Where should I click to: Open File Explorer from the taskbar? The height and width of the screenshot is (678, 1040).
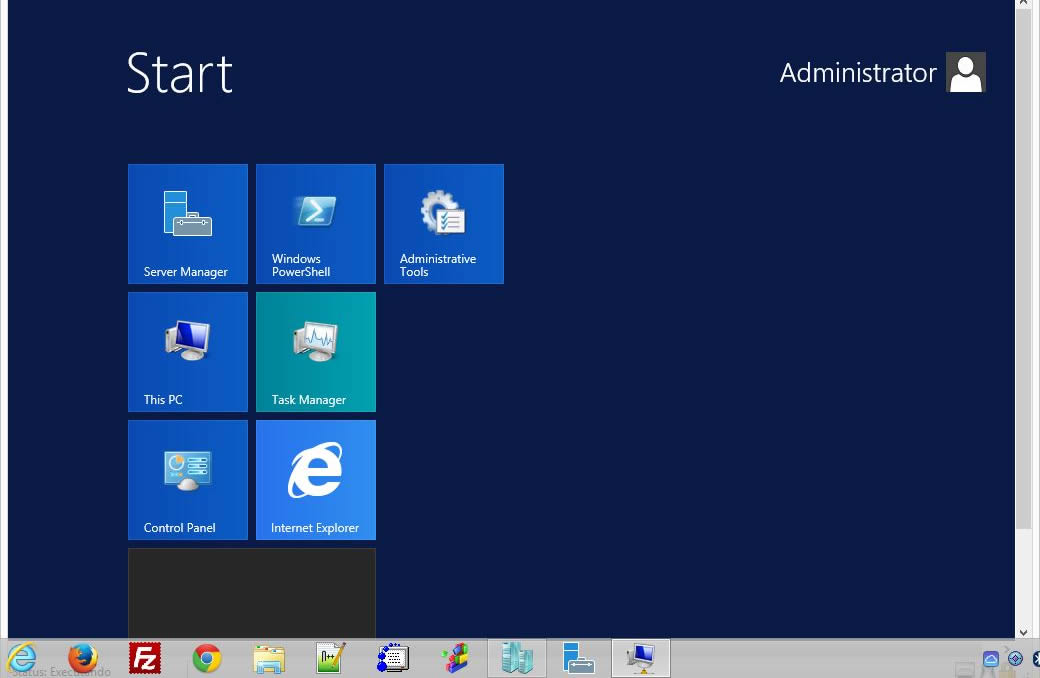268,657
